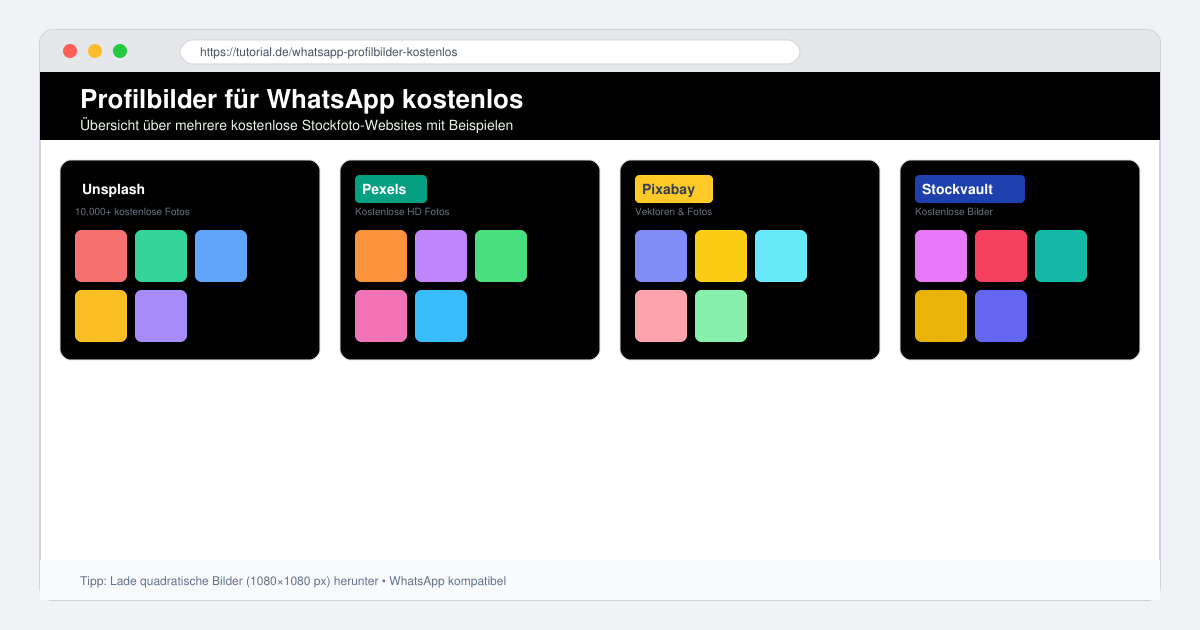Open the blue Stockvault label

[970, 189]
